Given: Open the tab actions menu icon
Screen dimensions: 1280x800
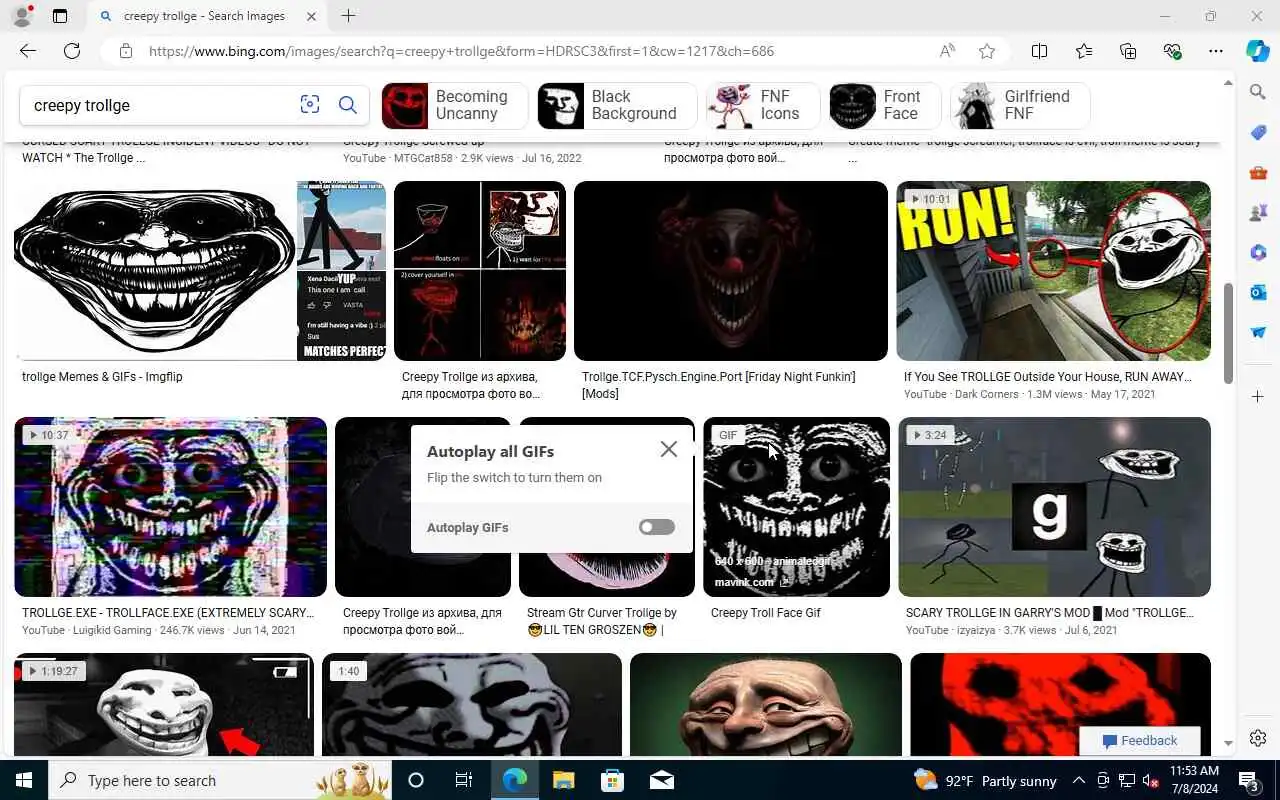Looking at the screenshot, I should click(x=60, y=16).
